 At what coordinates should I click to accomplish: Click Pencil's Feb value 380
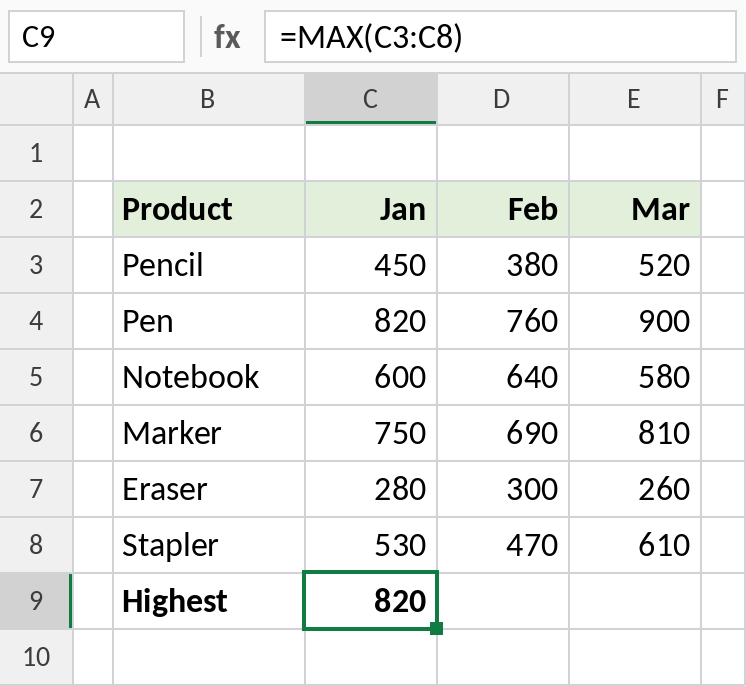(x=503, y=265)
